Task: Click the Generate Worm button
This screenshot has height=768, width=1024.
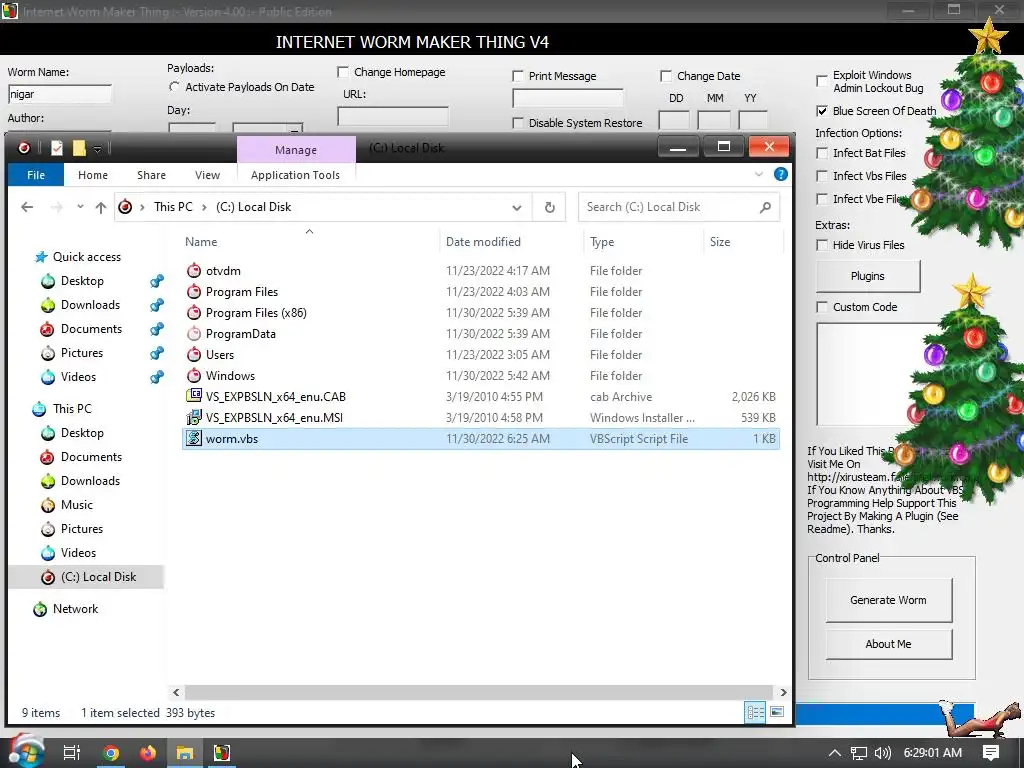Action: click(x=888, y=600)
